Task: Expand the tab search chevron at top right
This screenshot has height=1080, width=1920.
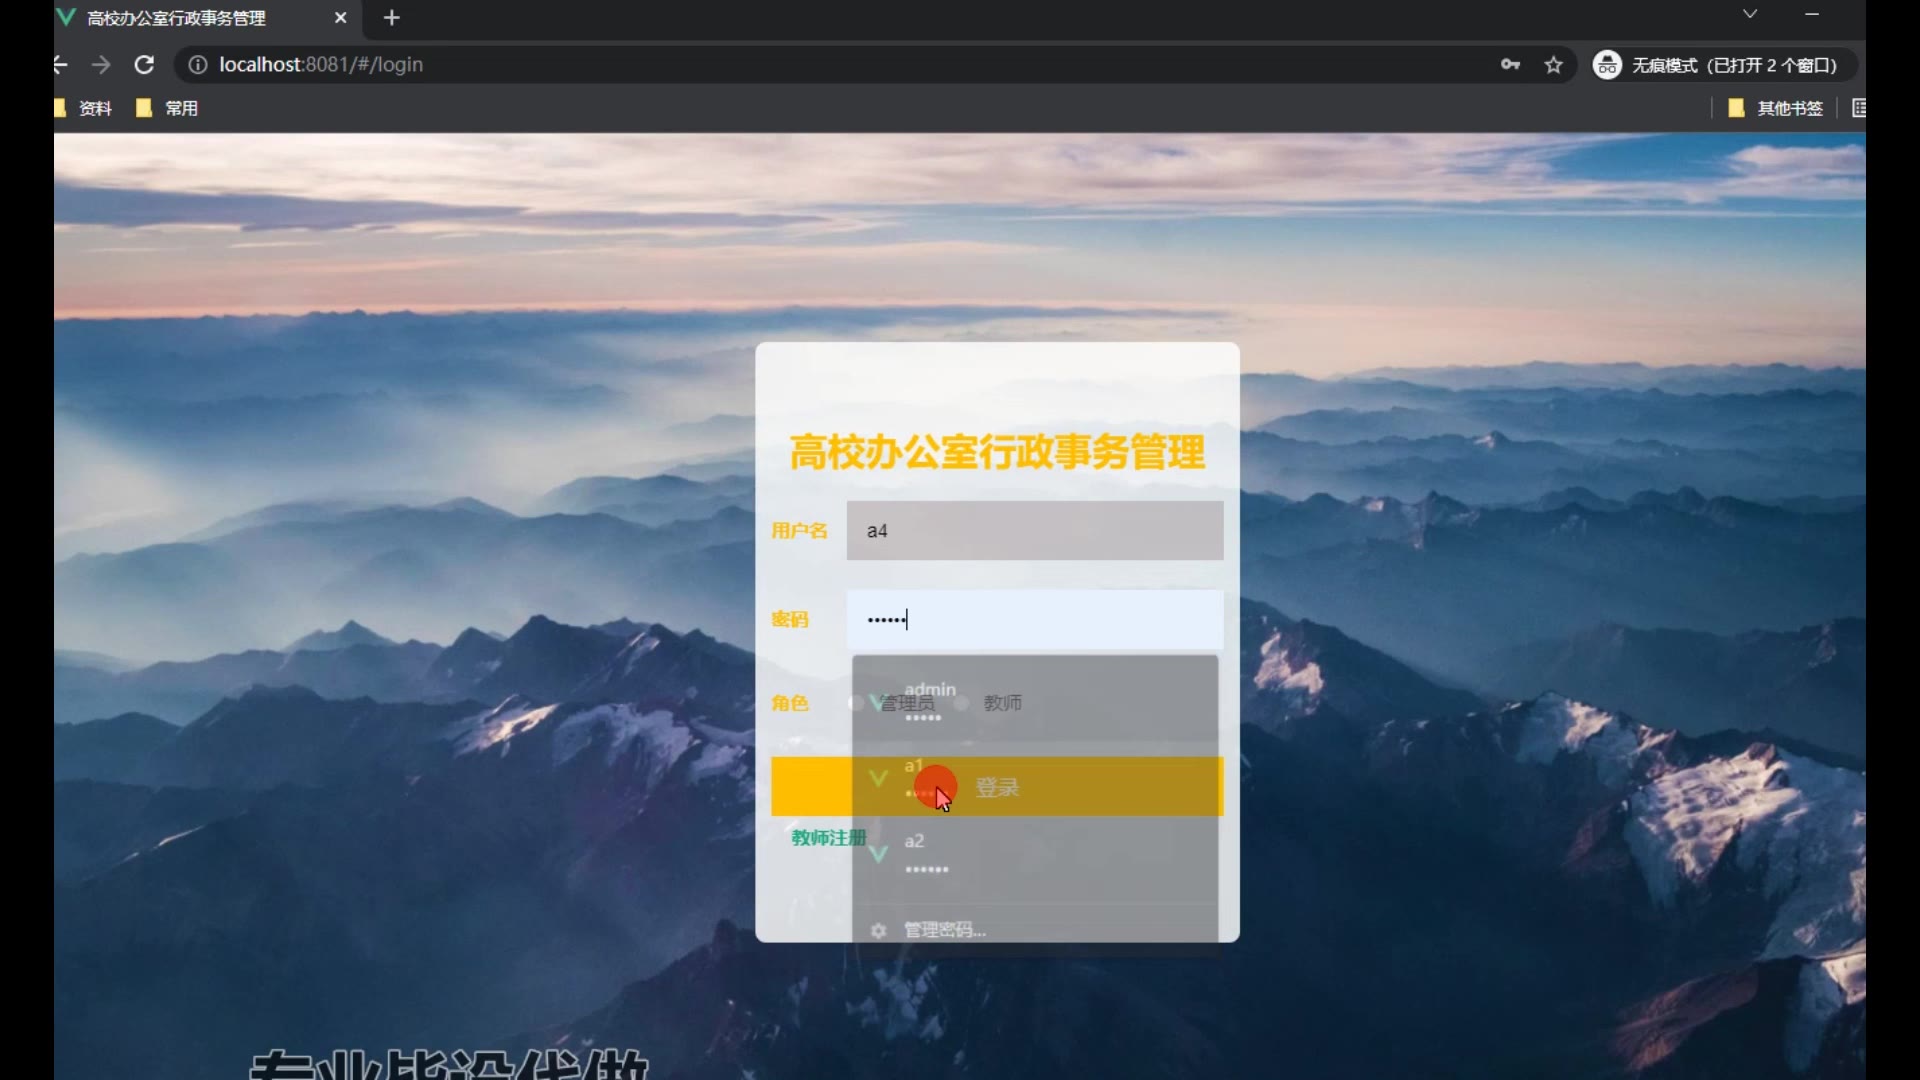Action: pyautogui.click(x=1750, y=14)
